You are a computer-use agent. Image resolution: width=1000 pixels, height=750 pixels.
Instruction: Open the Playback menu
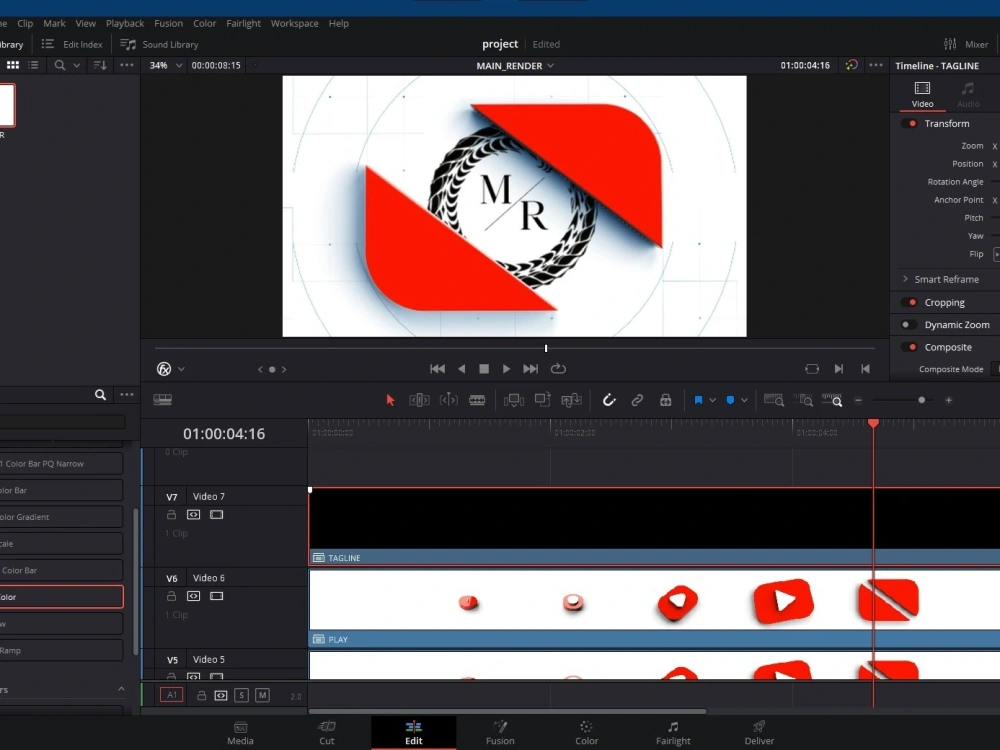[125, 24]
